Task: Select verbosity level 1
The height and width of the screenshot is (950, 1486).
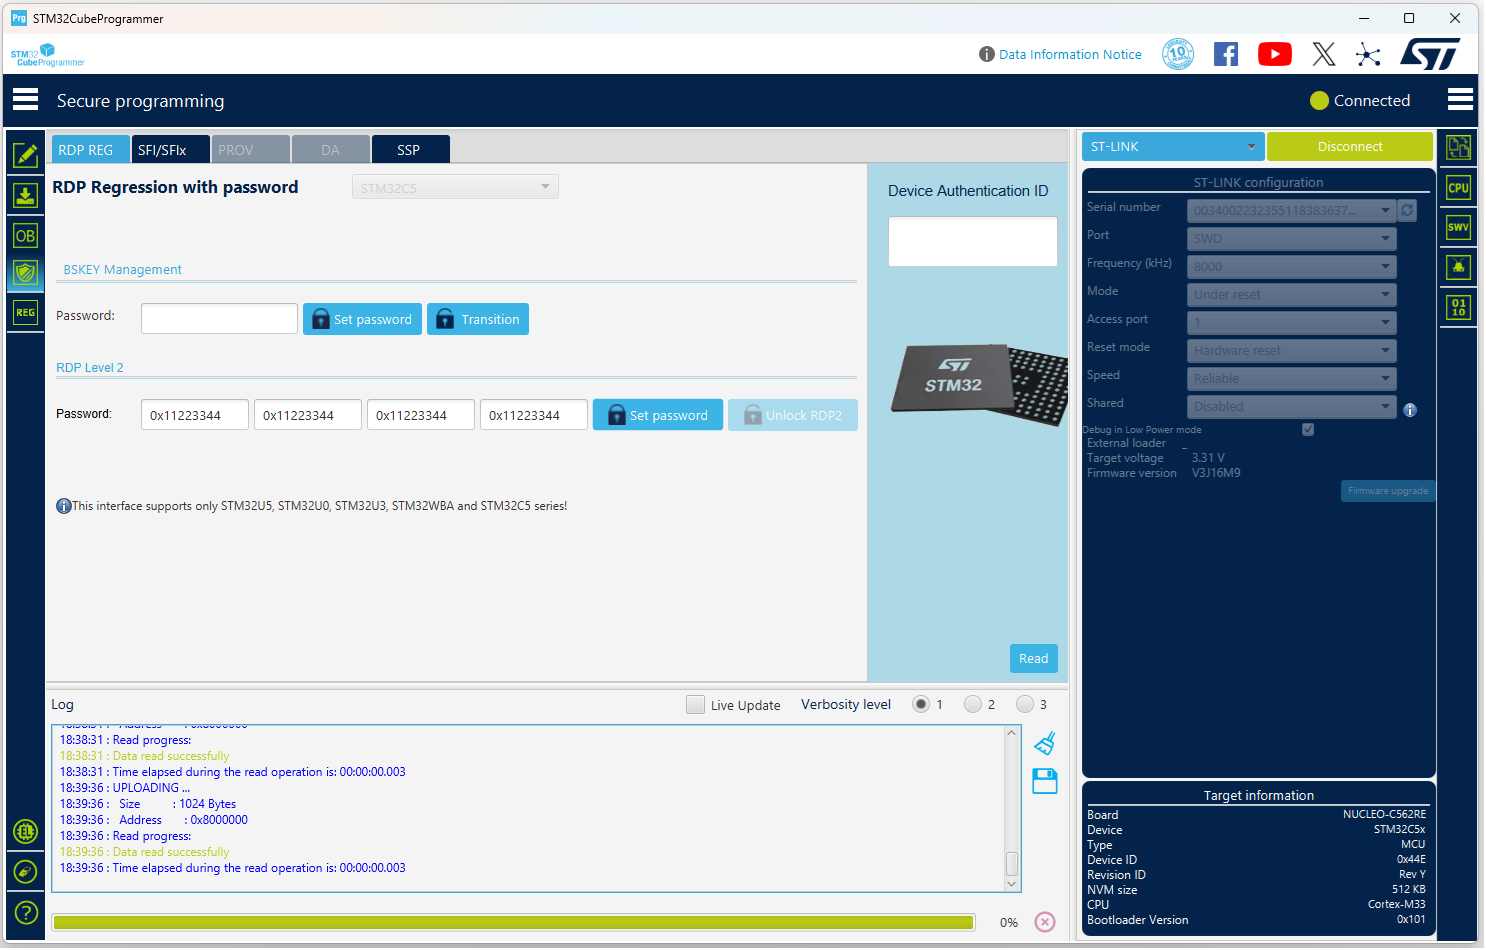Action: click(x=921, y=704)
